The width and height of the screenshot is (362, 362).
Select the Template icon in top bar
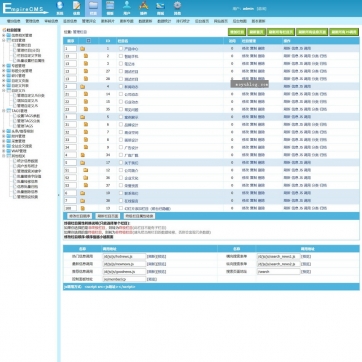pyautogui.click(x=110, y=8)
